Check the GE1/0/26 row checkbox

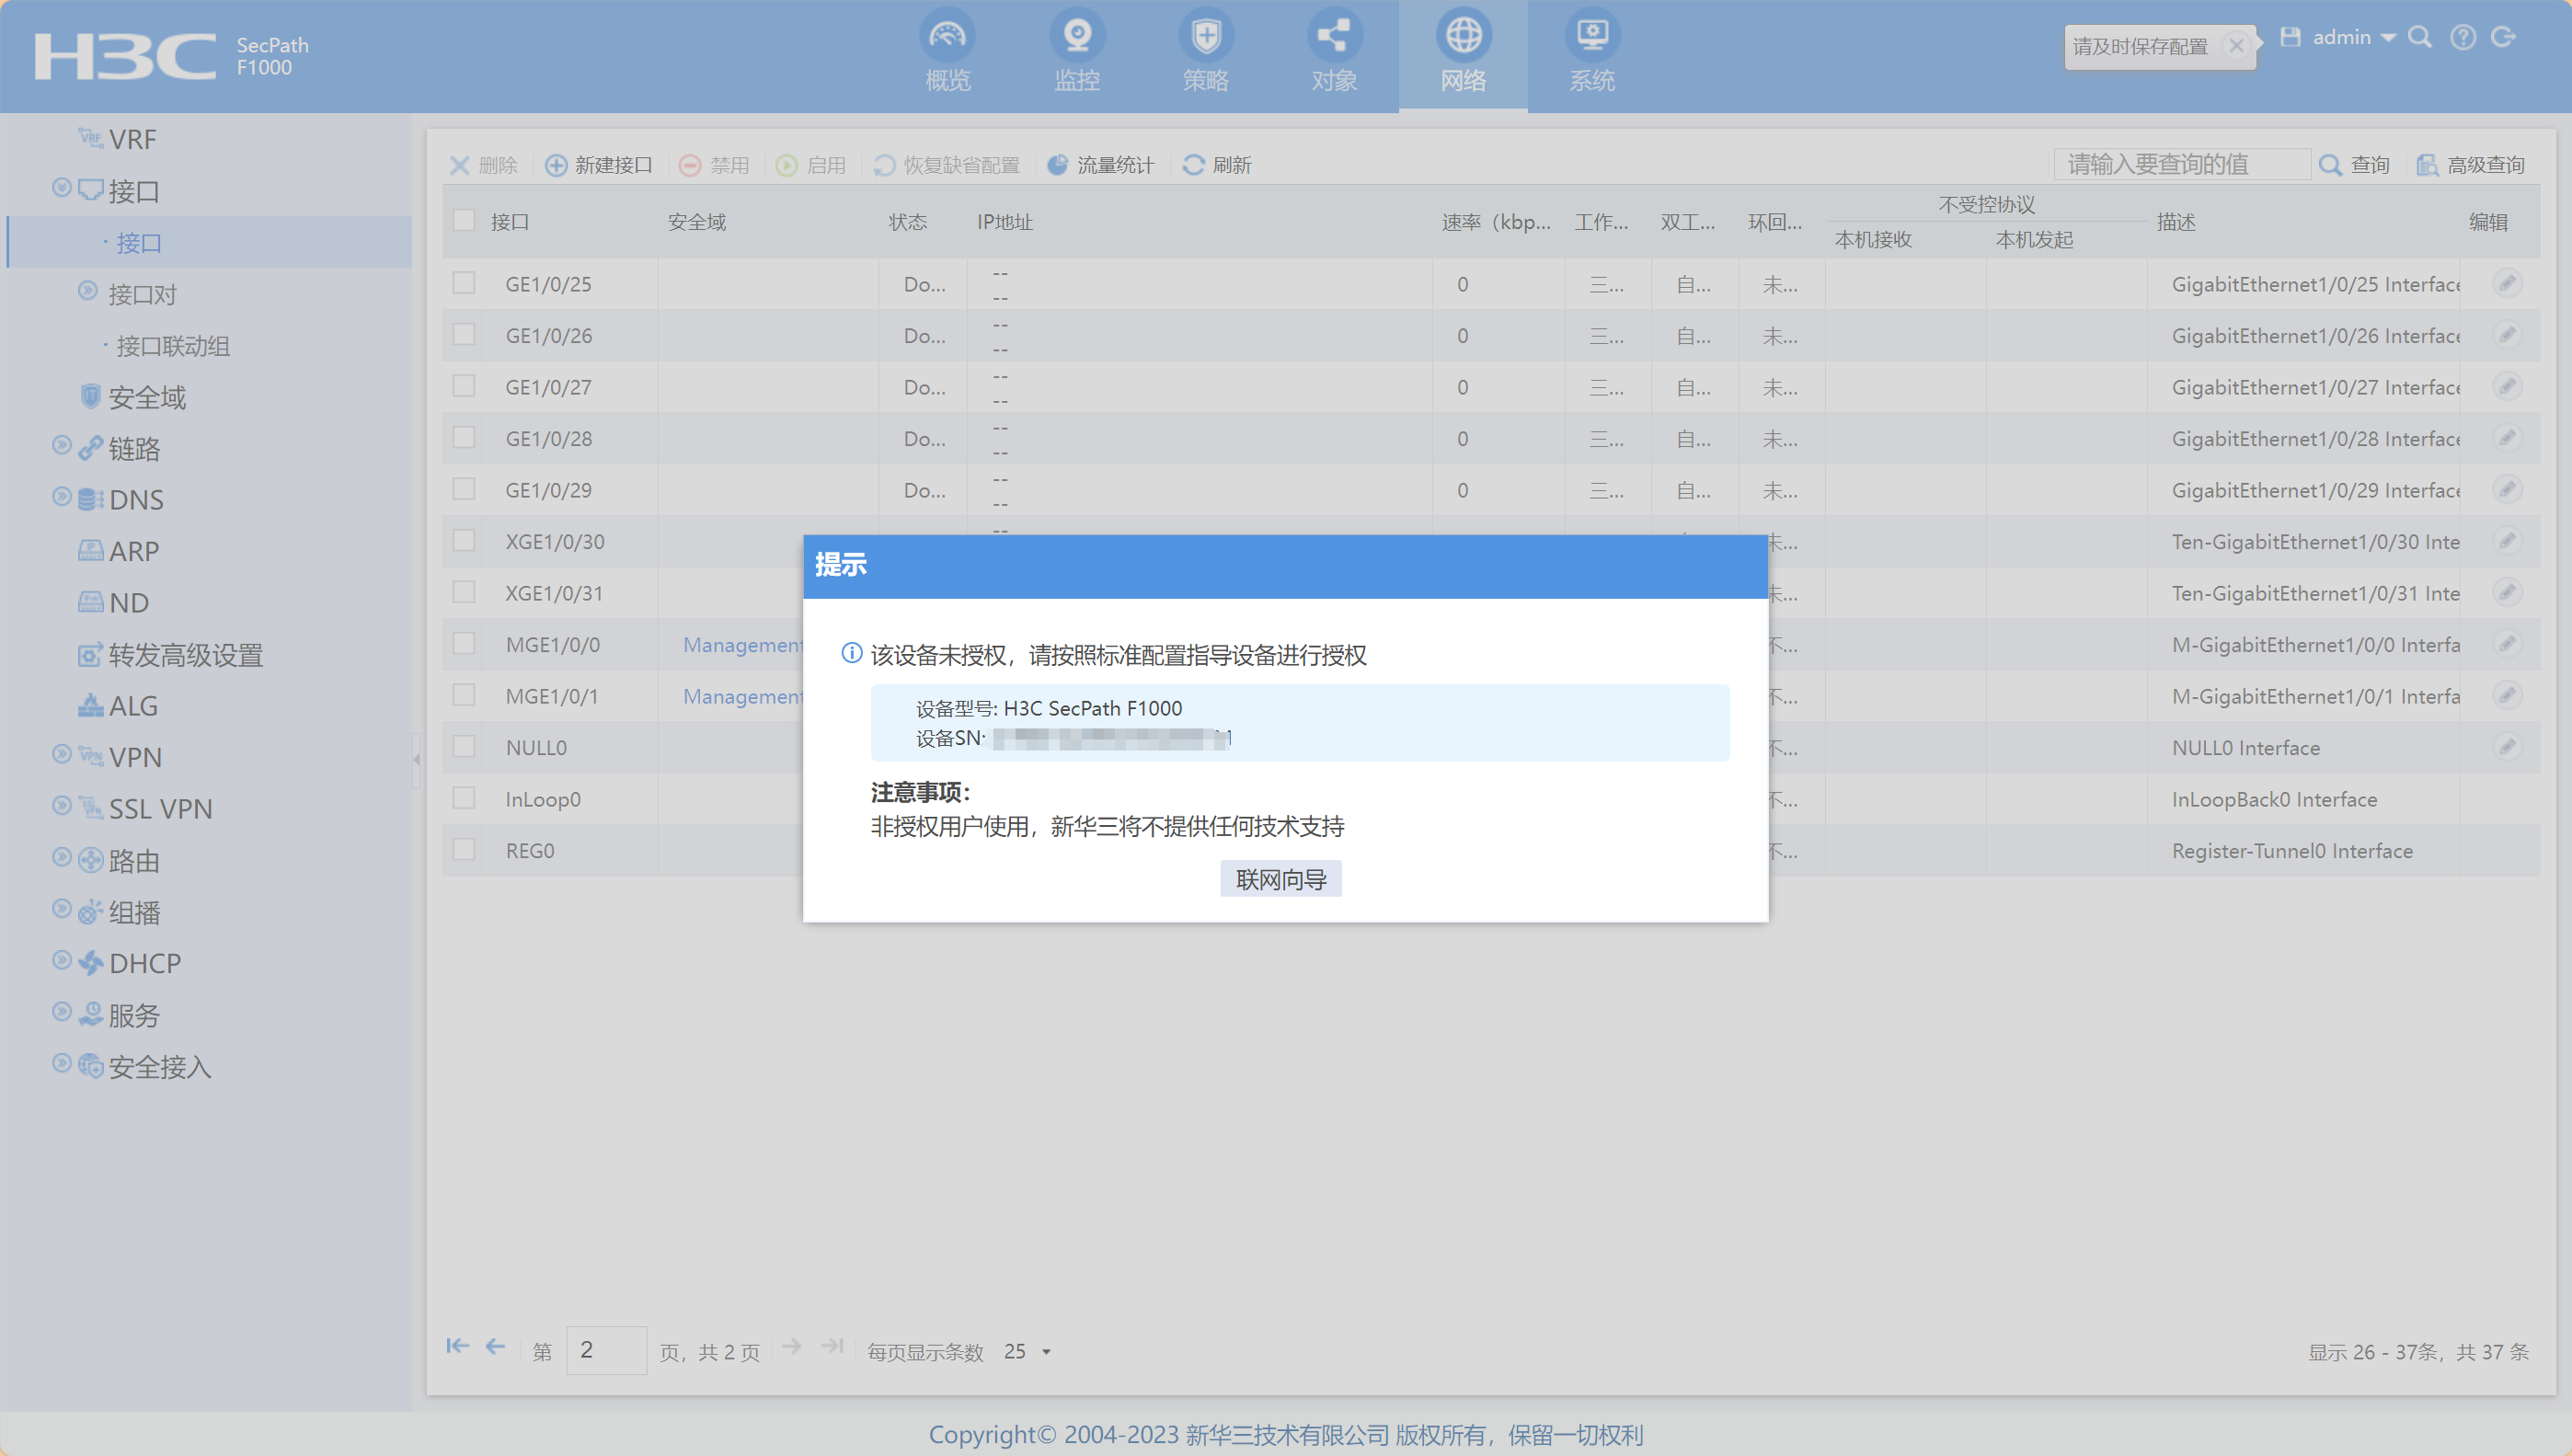click(464, 335)
